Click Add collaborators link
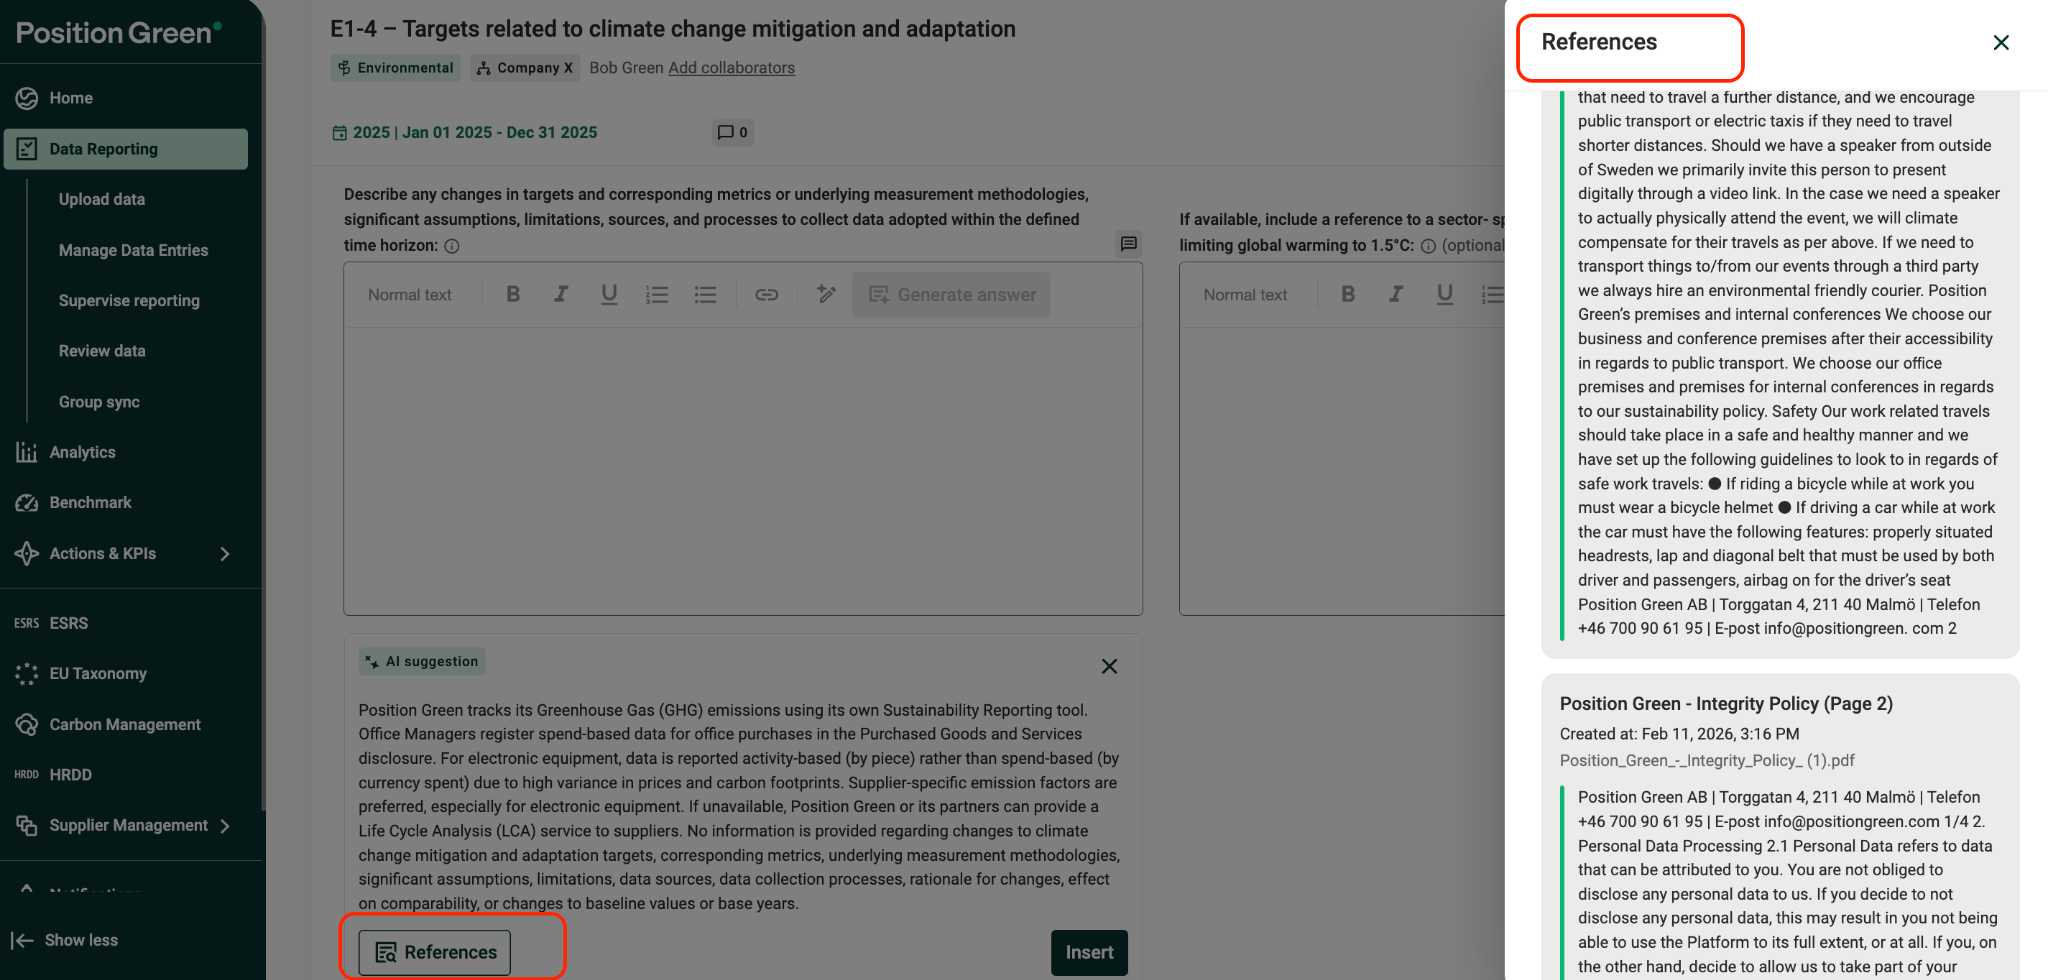Image resolution: width=2048 pixels, height=980 pixels. click(x=731, y=68)
